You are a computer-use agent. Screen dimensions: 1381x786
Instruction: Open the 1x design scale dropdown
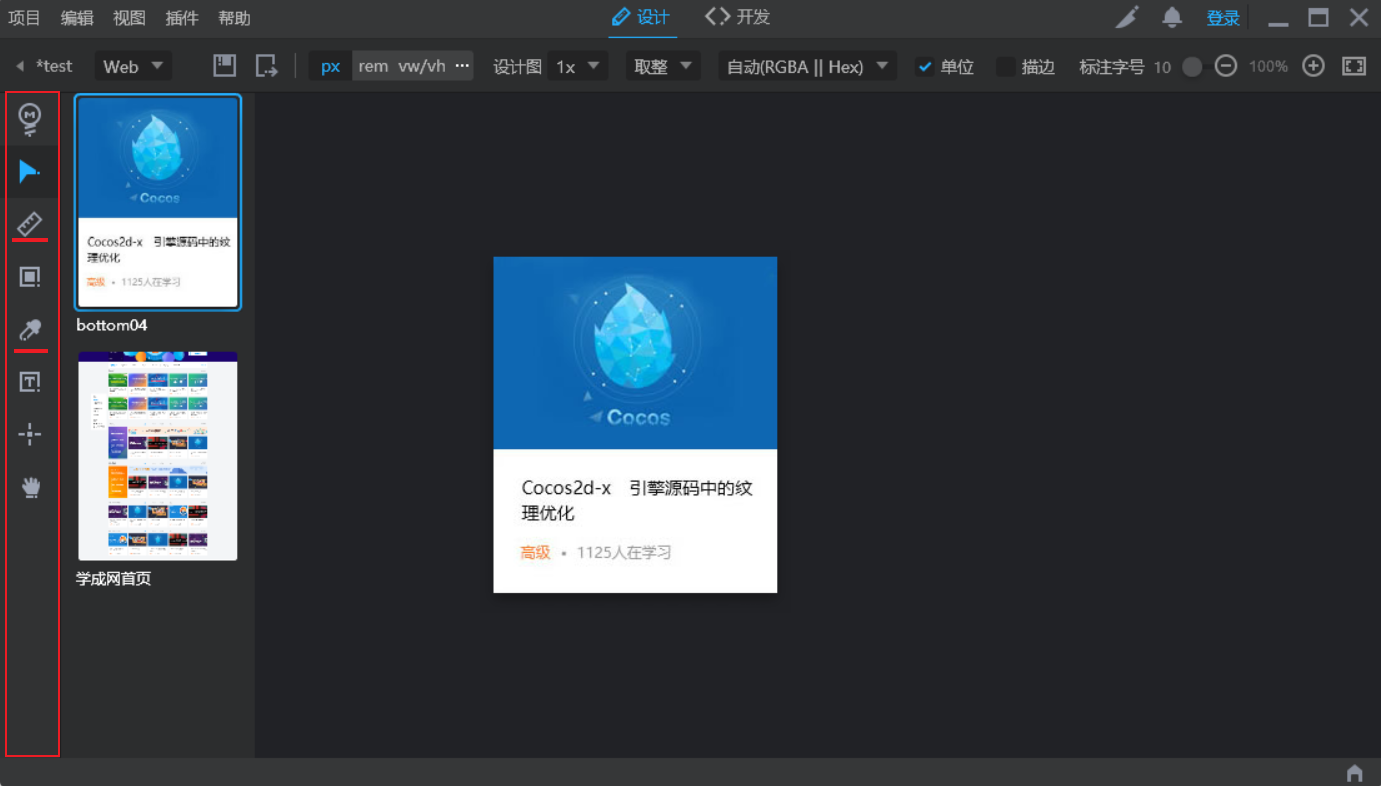(578, 66)
